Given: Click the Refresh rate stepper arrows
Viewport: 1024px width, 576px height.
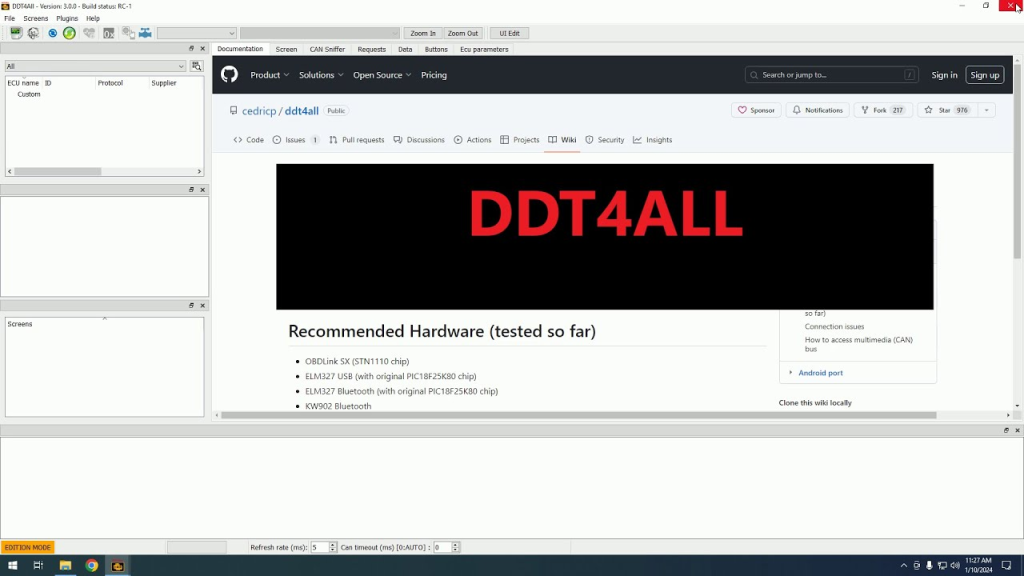Looking at the screenshot, I should pyautogui.click(x=333, y=547).
